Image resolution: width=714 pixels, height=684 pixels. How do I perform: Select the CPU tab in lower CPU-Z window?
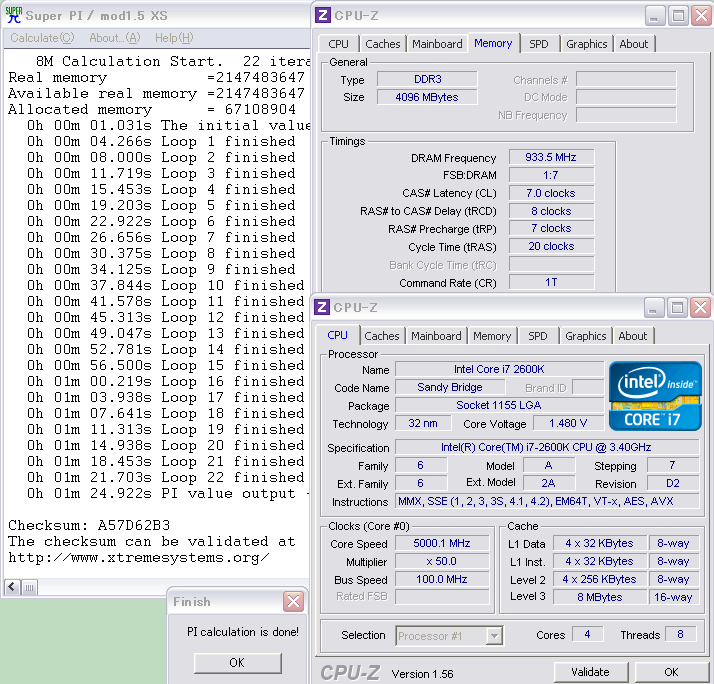tap(337, 335)
